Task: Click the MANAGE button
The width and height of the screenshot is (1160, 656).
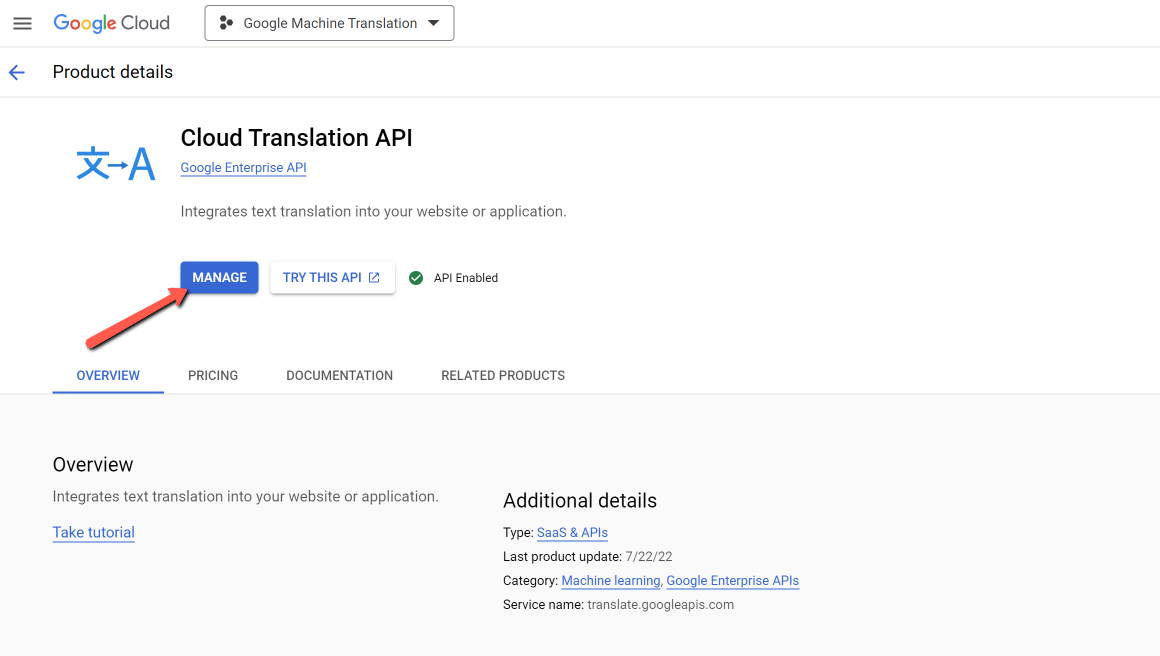Action: (220, 277)
